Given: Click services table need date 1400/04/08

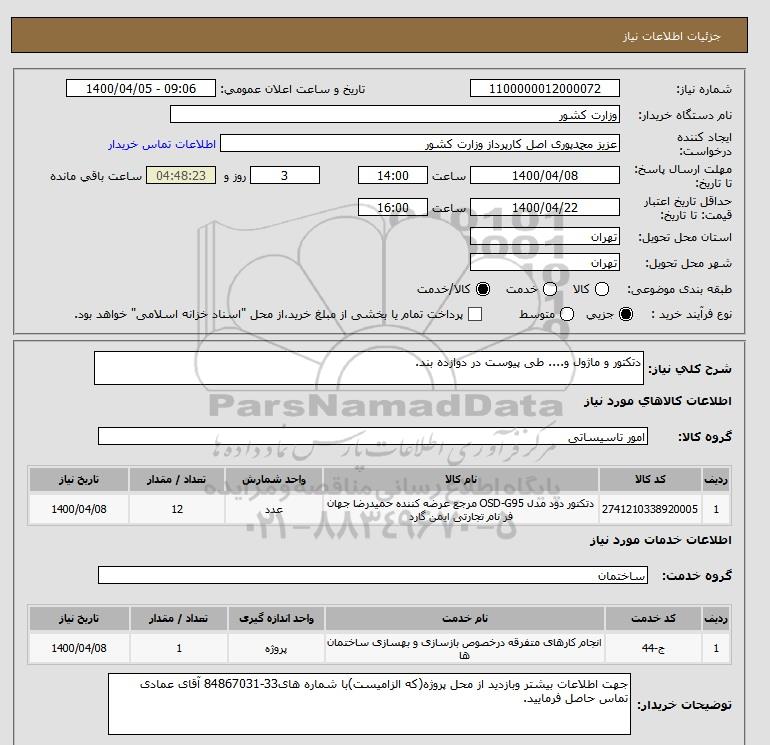Looking at the screenshot, I should pos(79,648).
